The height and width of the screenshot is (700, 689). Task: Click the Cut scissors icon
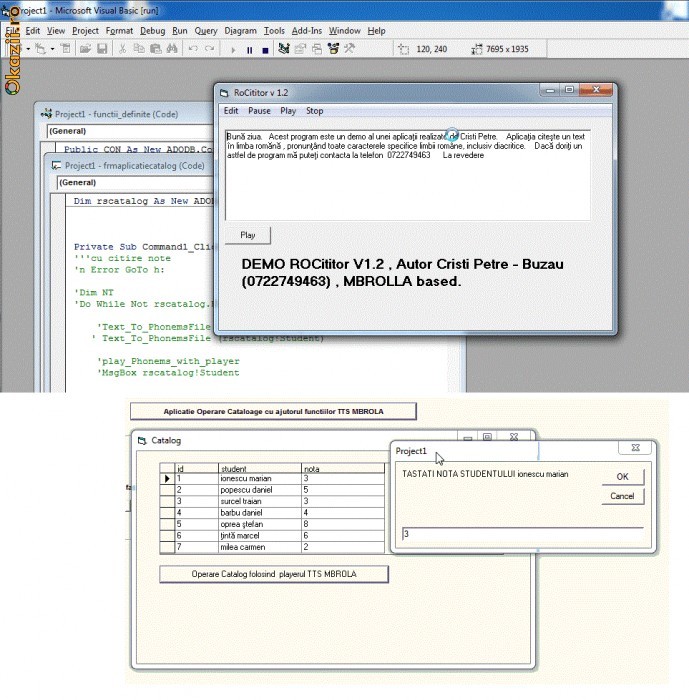tap(122, 48)
